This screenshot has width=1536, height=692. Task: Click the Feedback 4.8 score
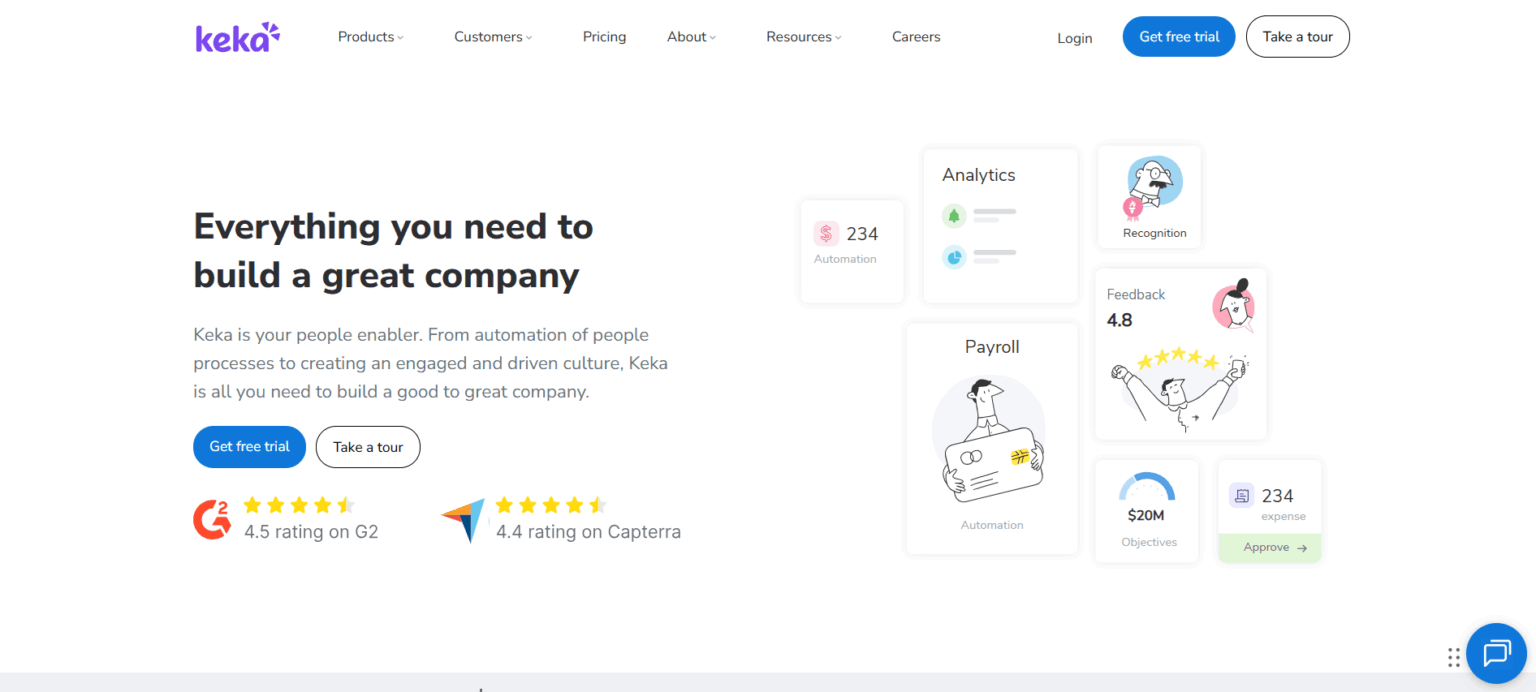coord(1120,321)
